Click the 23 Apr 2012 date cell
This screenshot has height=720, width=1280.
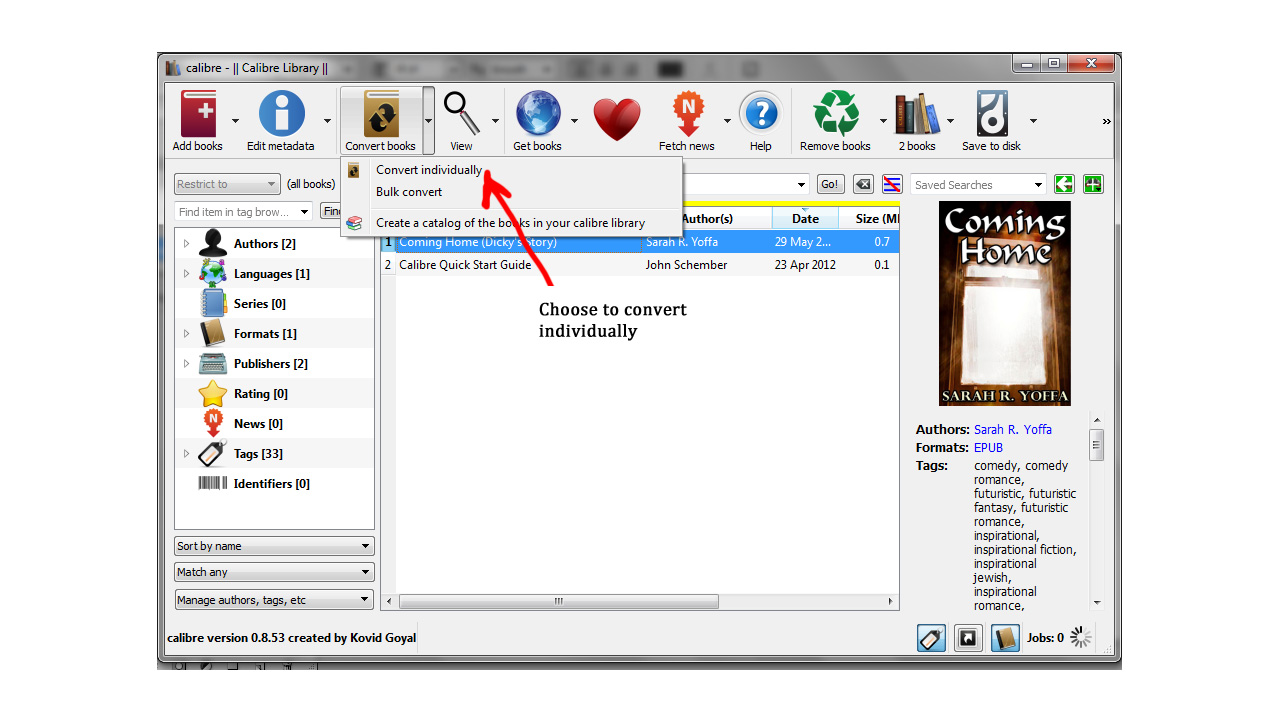(x=805, y=265)
